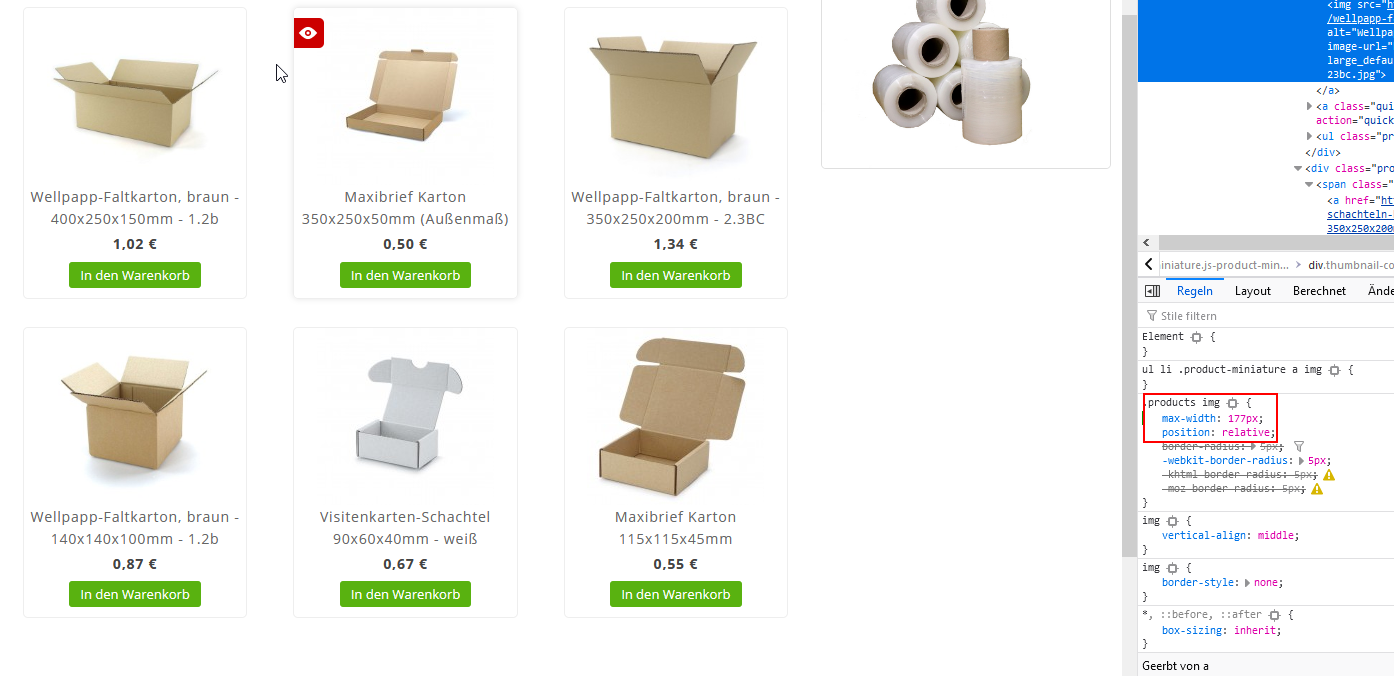This screenshot has height=676, width=1394.
Task: Toggle the devtools pane layout icon
Action: tap(1152, 291)
